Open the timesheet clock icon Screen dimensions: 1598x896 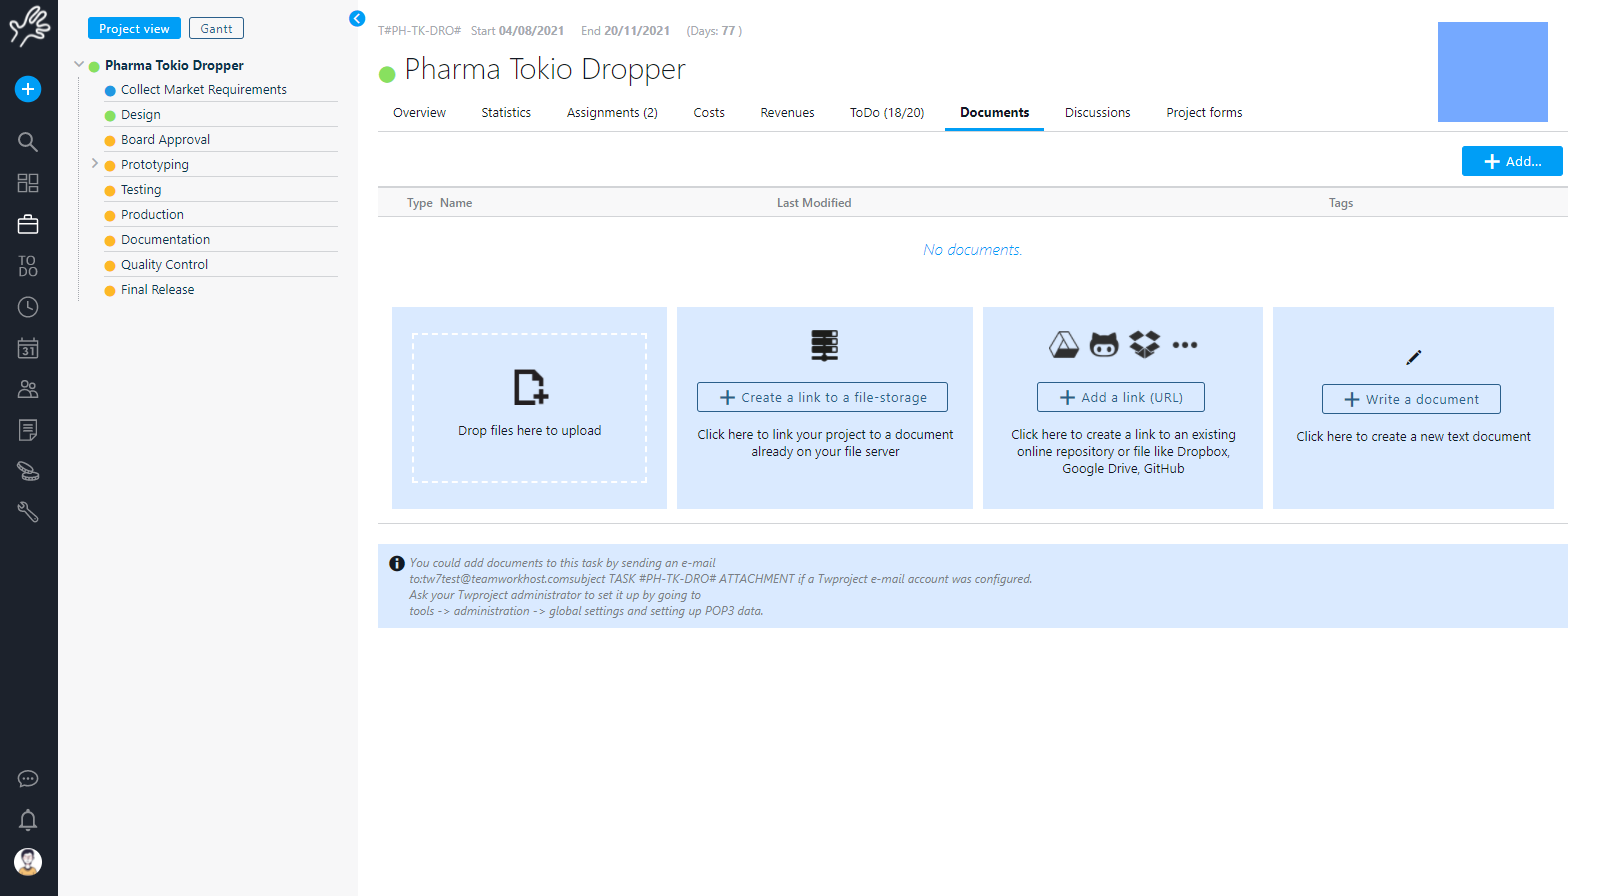point(28,307)
